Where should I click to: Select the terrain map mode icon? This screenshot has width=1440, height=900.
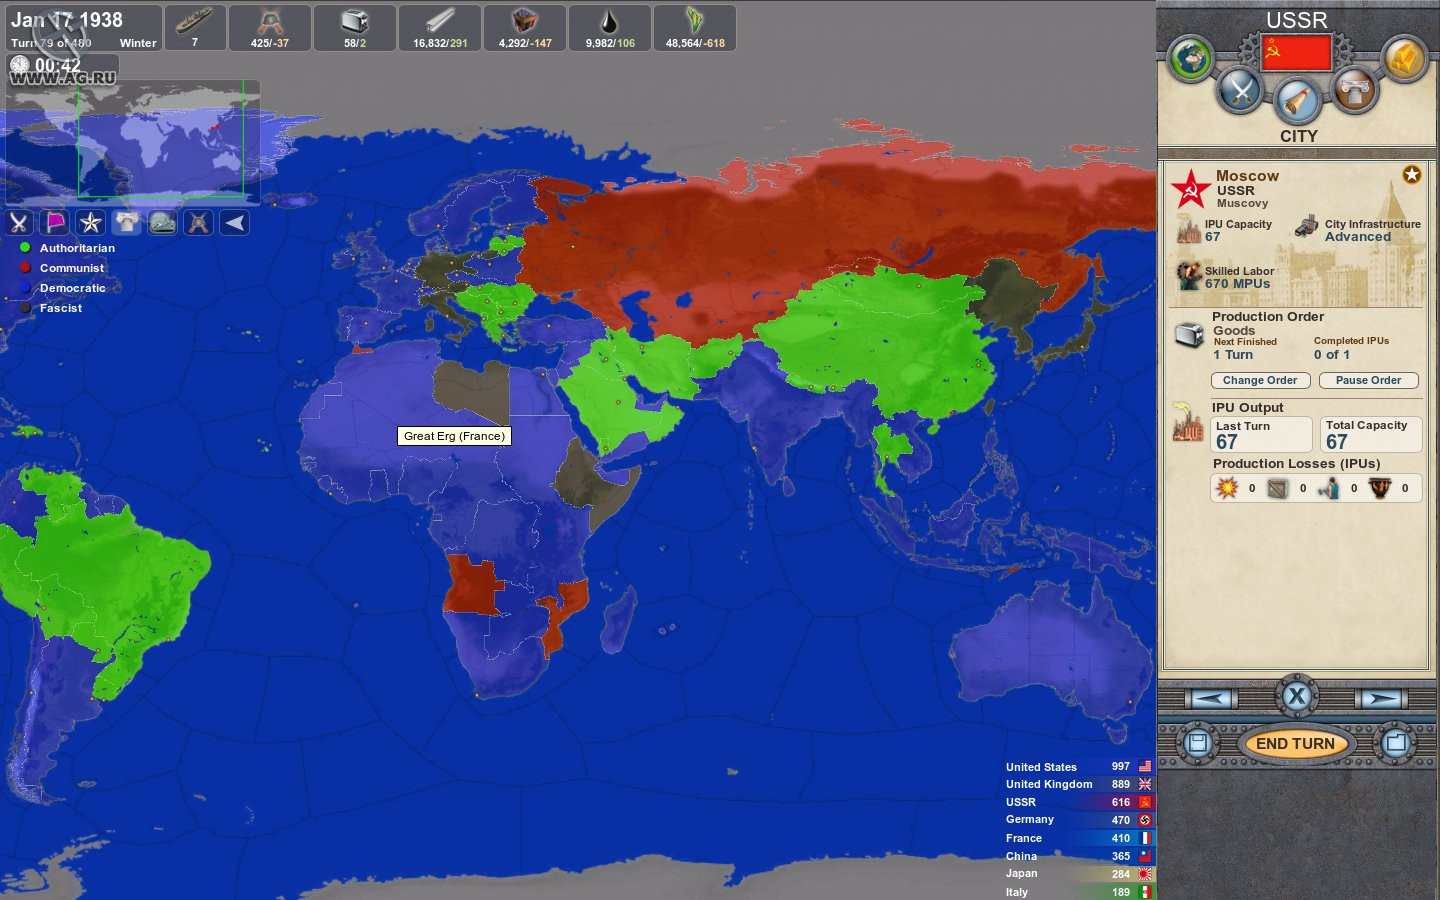163,223
